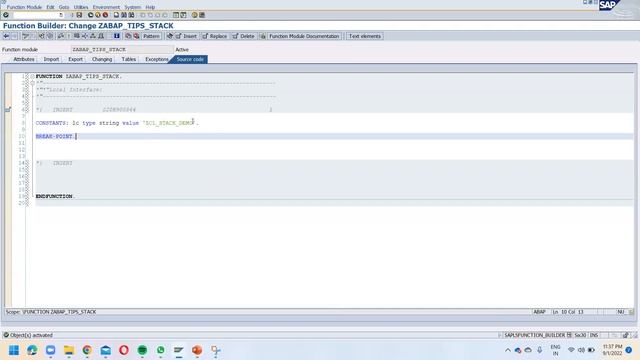
Task: Click the Replace button
Action: tap(215, 36)
